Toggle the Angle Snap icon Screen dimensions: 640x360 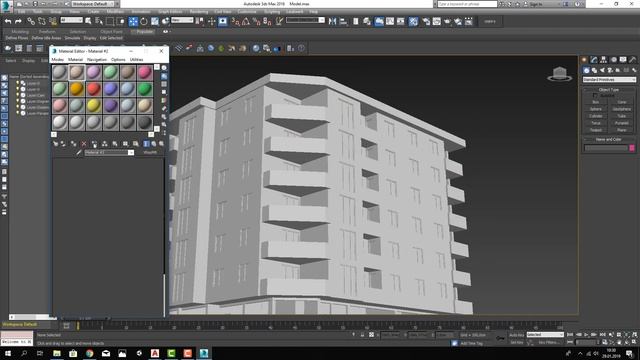[x=246, y=21]
